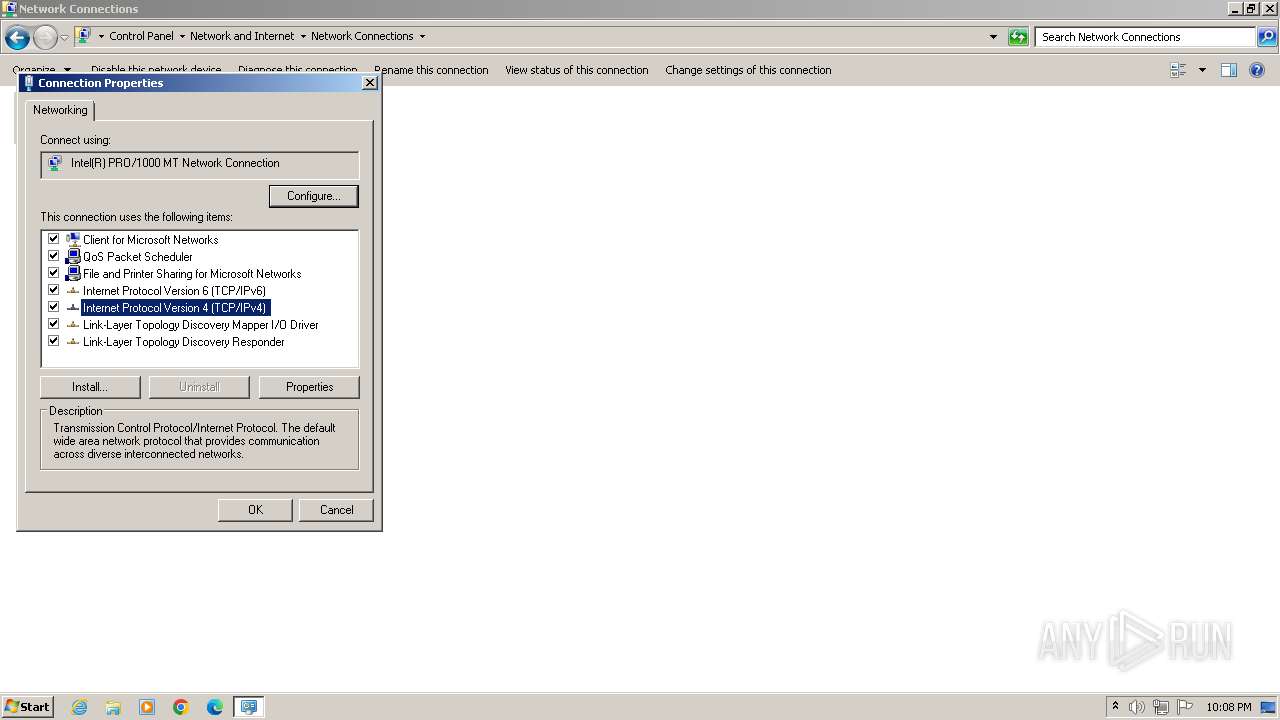Open Properties for the selected item
Viewport: 1280px width, 720px height.
(x=309, y=387)
